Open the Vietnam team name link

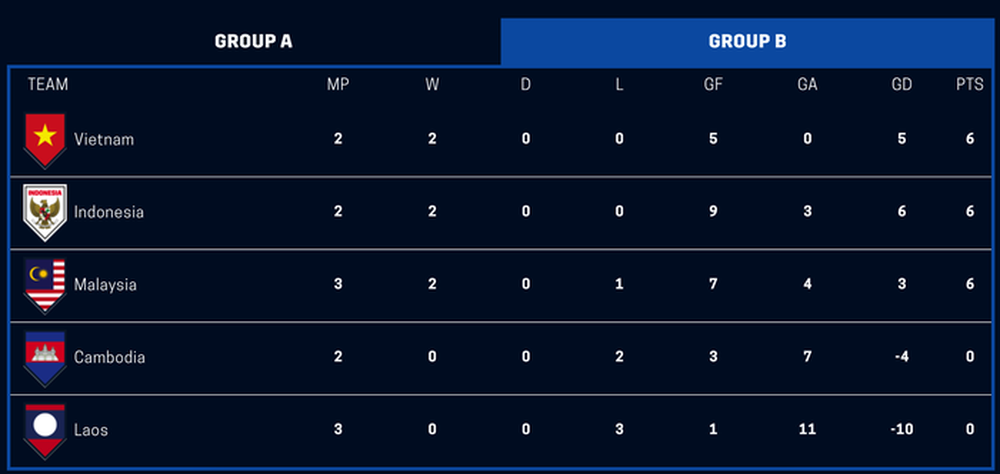pyautogui.click(x=104, y=139)
